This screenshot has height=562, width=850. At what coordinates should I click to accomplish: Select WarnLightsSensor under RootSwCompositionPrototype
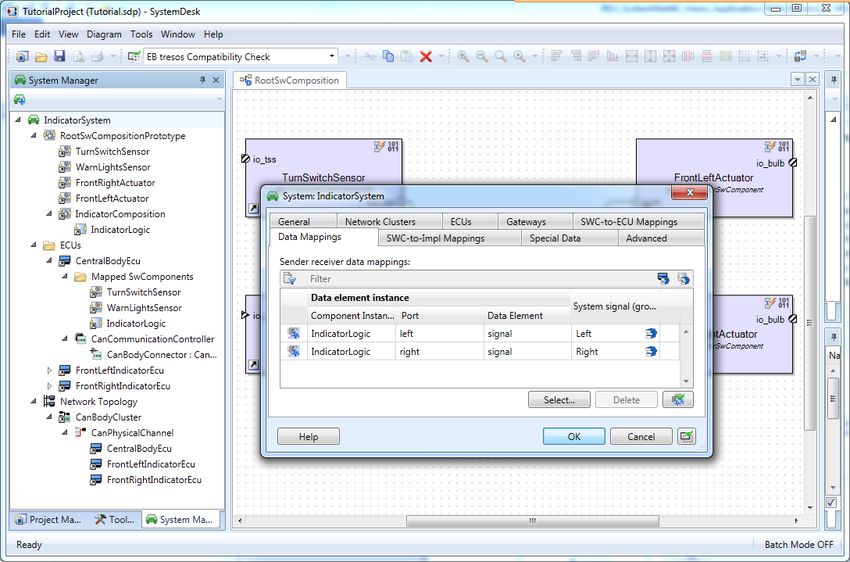tap(113, 167)
